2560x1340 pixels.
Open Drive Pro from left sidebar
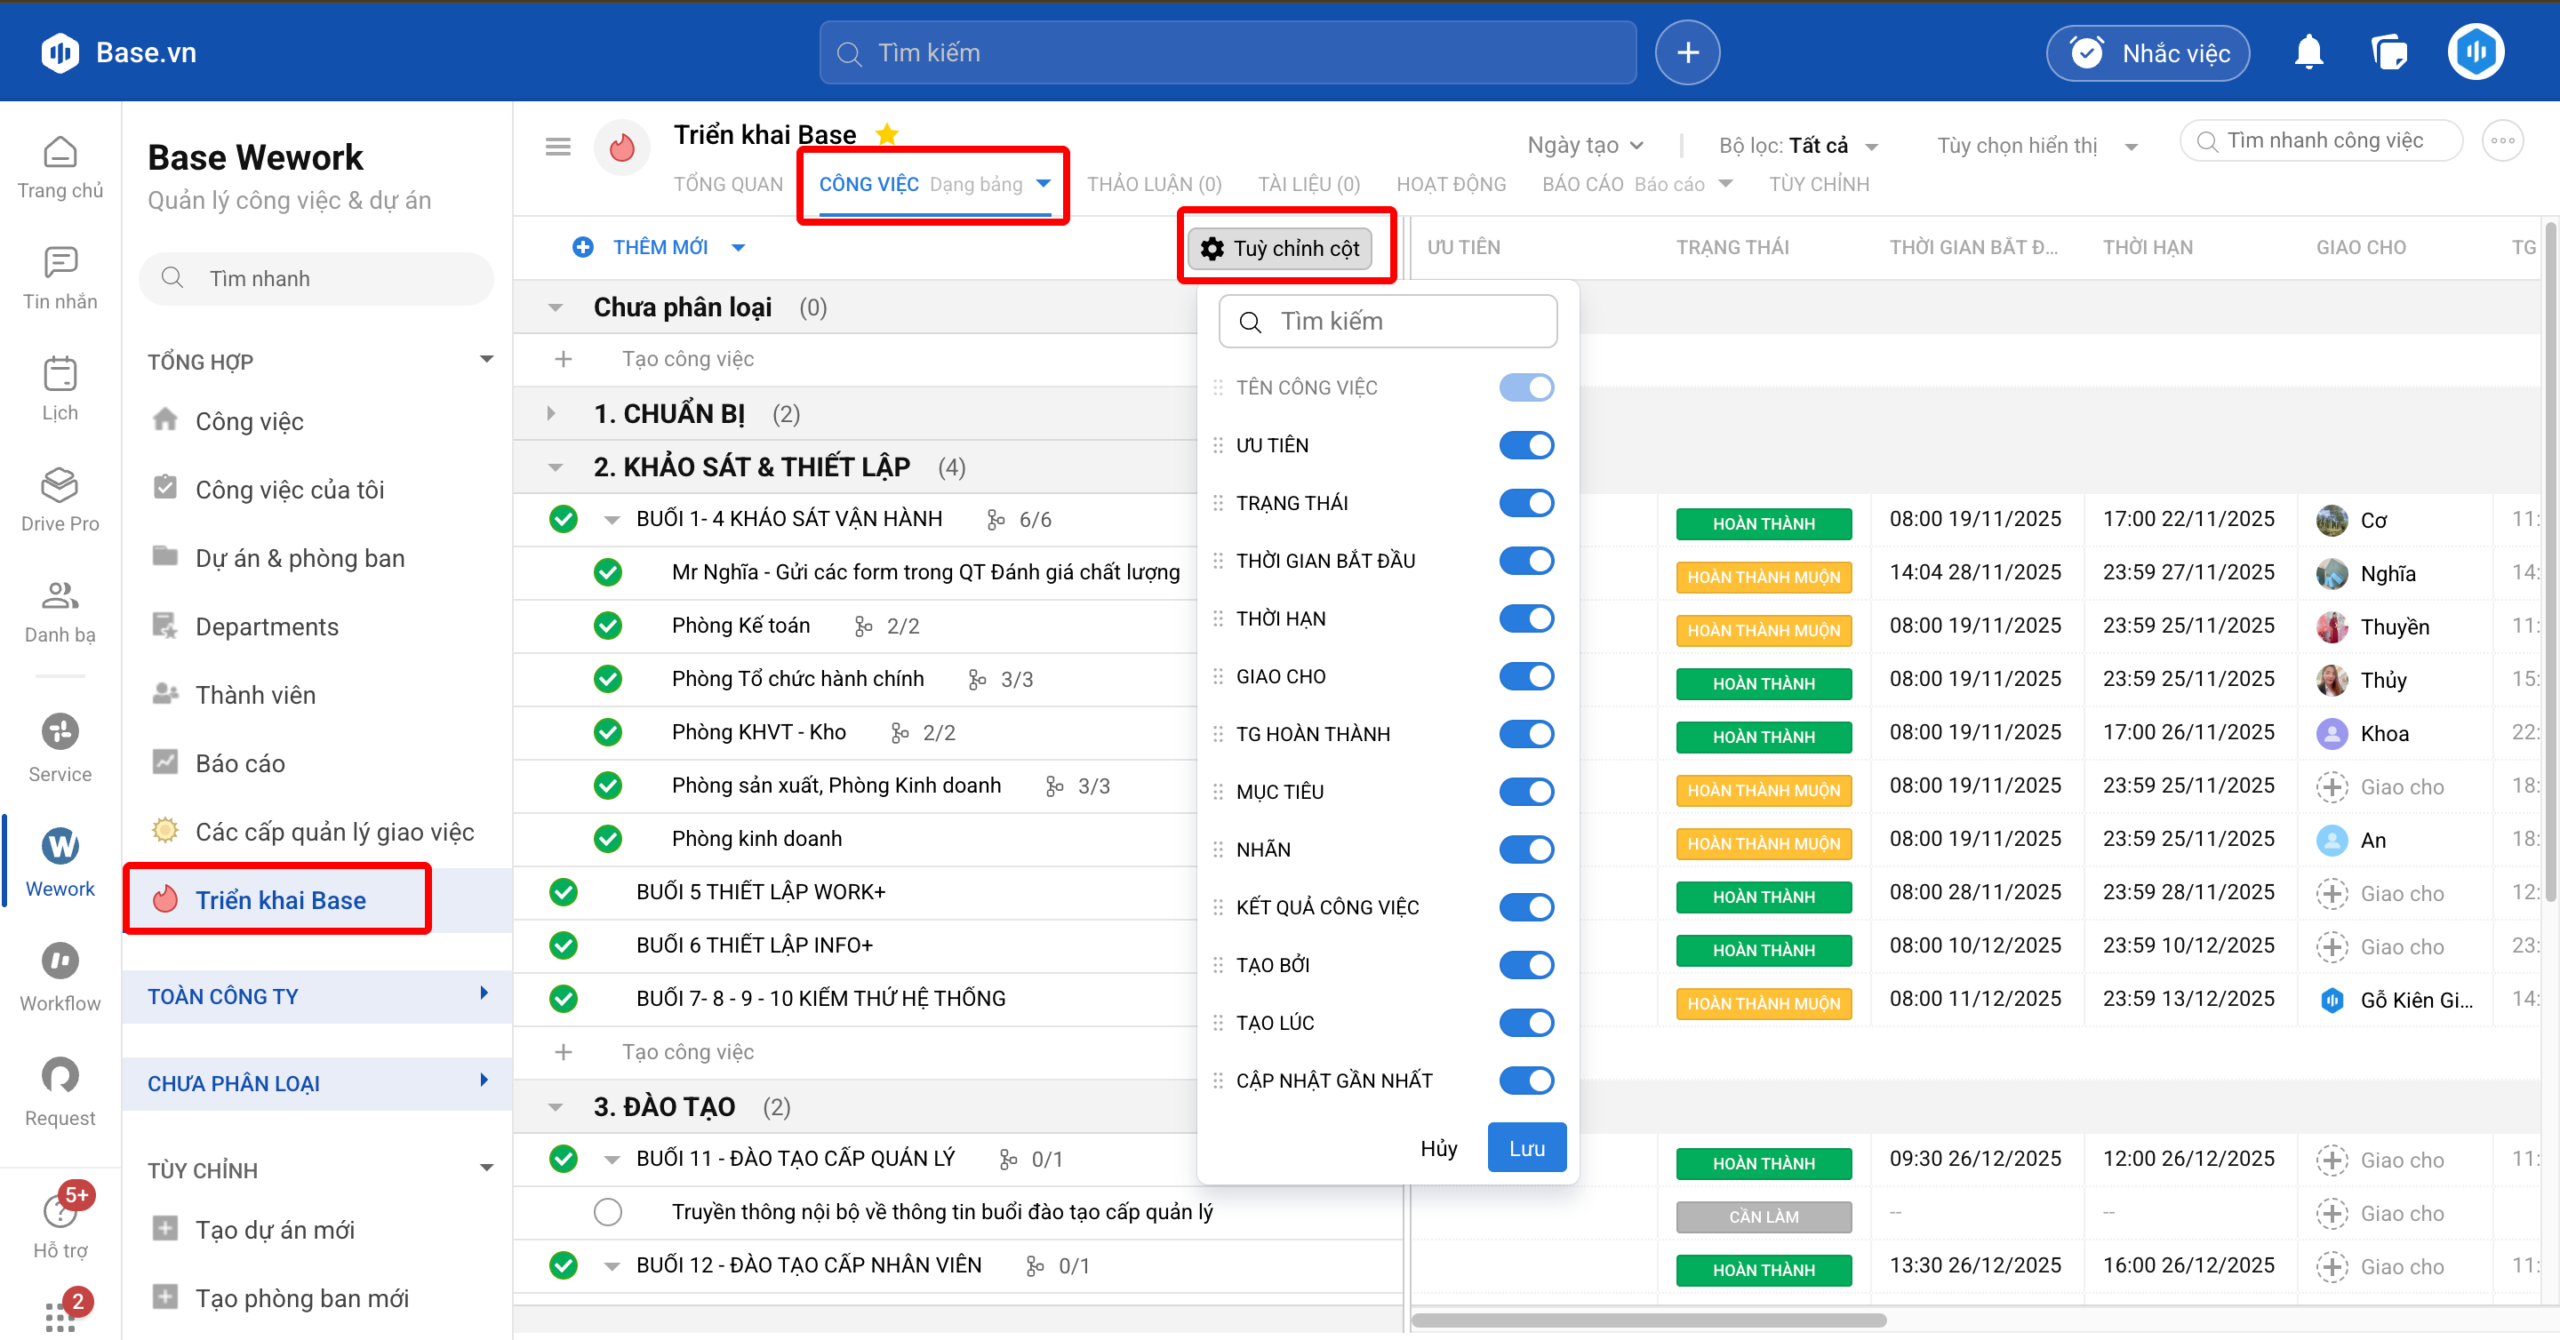[x=60, y=486]
